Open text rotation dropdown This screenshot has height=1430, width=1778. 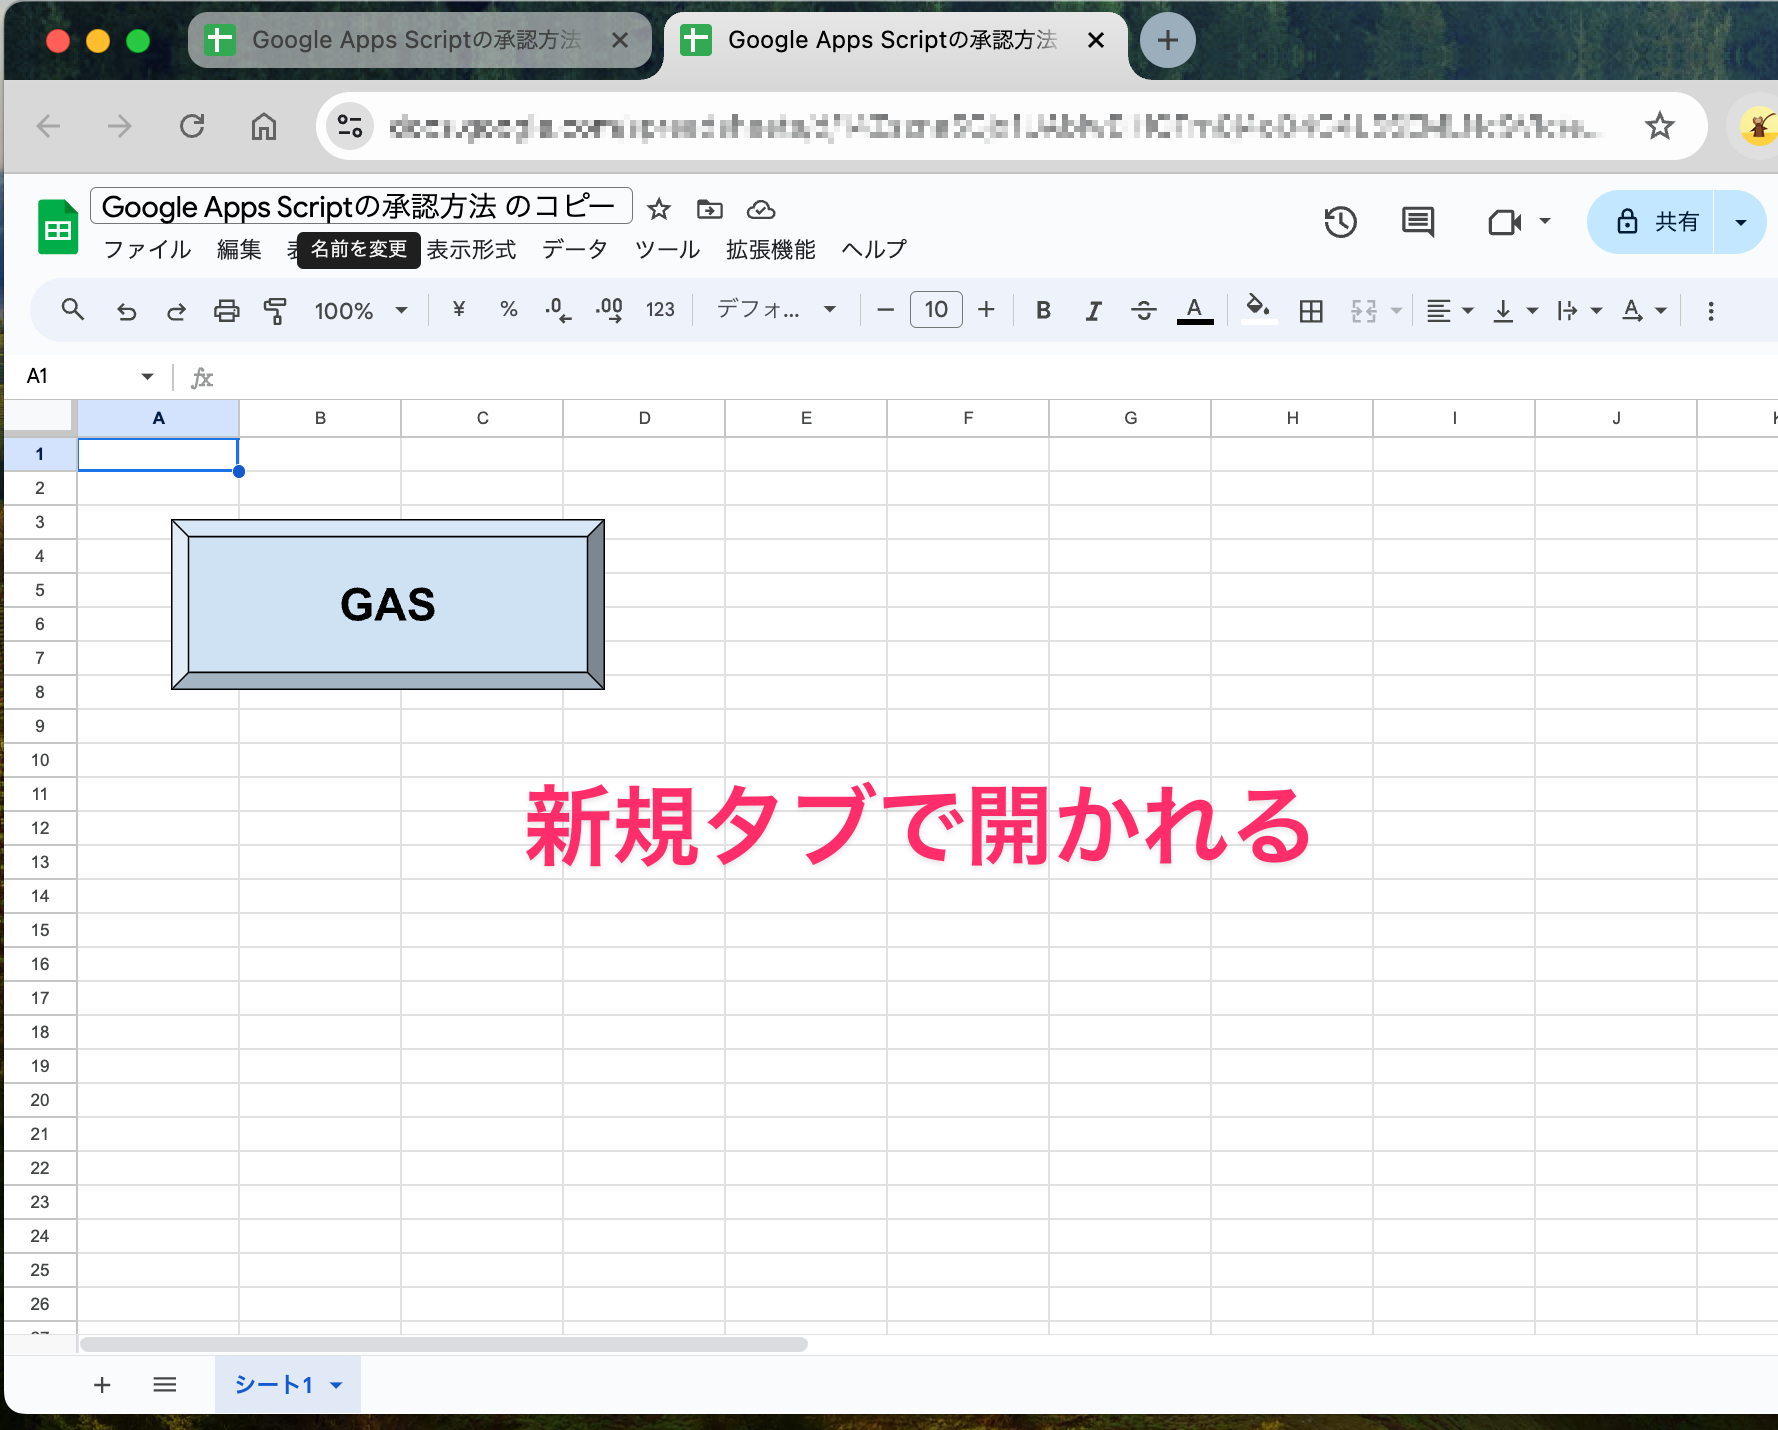coord(1644,311)
